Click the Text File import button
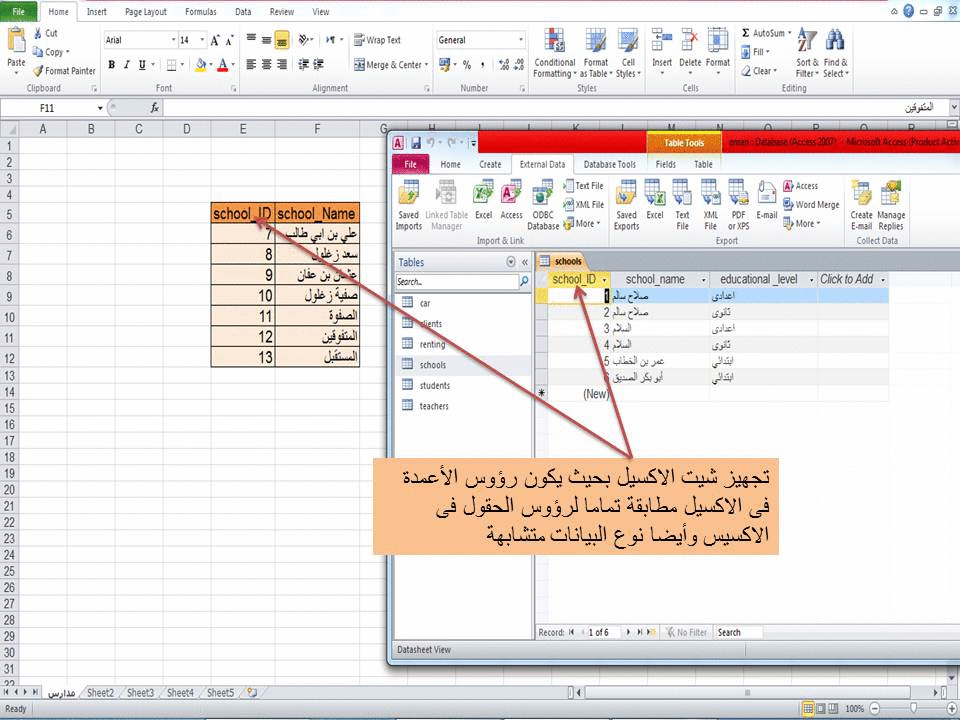960x720 pixels. coord(583,186)
